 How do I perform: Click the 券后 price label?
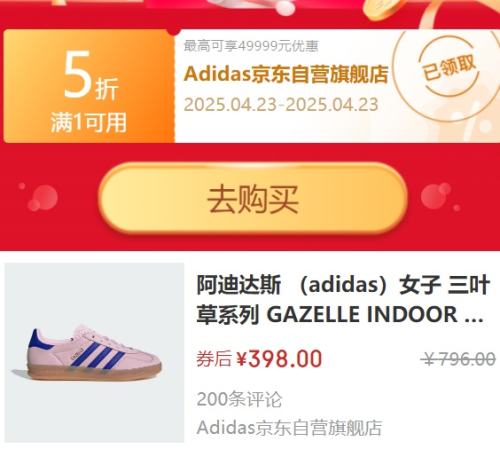(214, 359)
